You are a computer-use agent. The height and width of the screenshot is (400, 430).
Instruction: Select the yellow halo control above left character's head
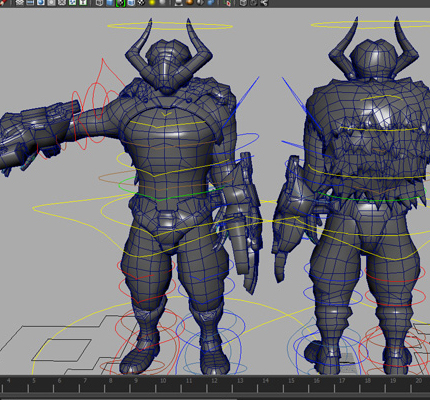[x=170, y=26]
